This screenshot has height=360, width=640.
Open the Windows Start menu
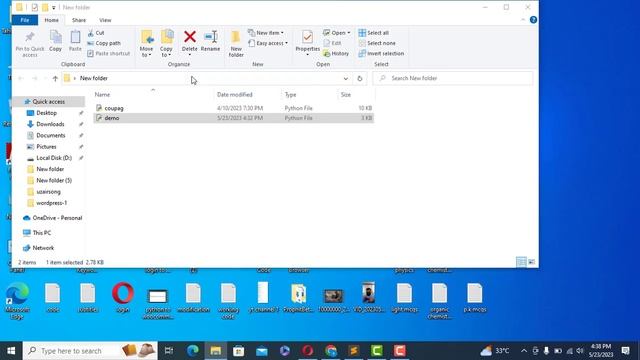point(11,351)
